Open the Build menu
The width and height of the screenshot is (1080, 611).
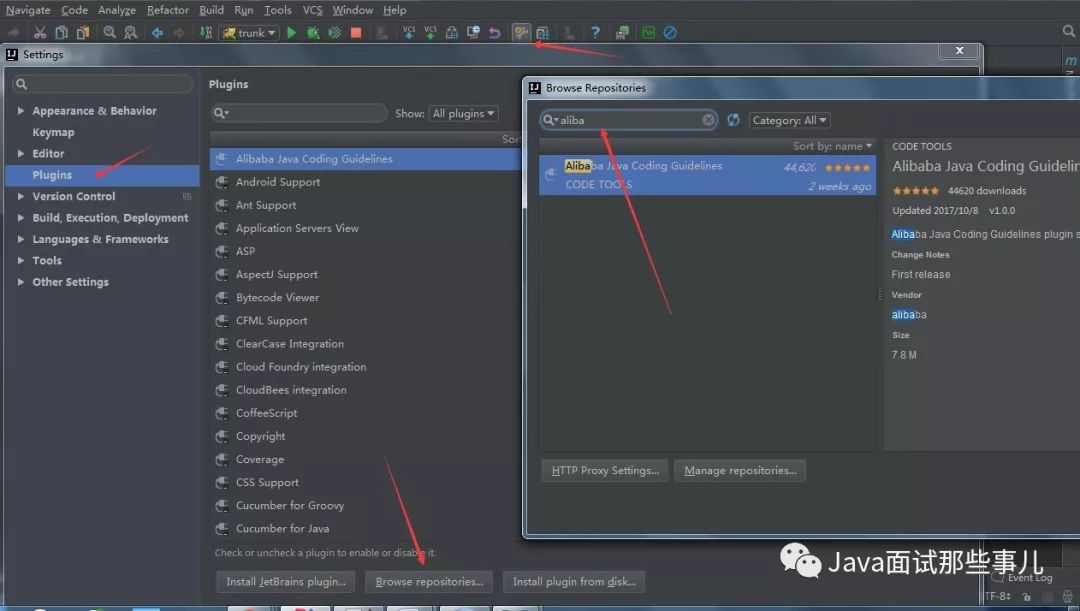(x=211, y=10)
